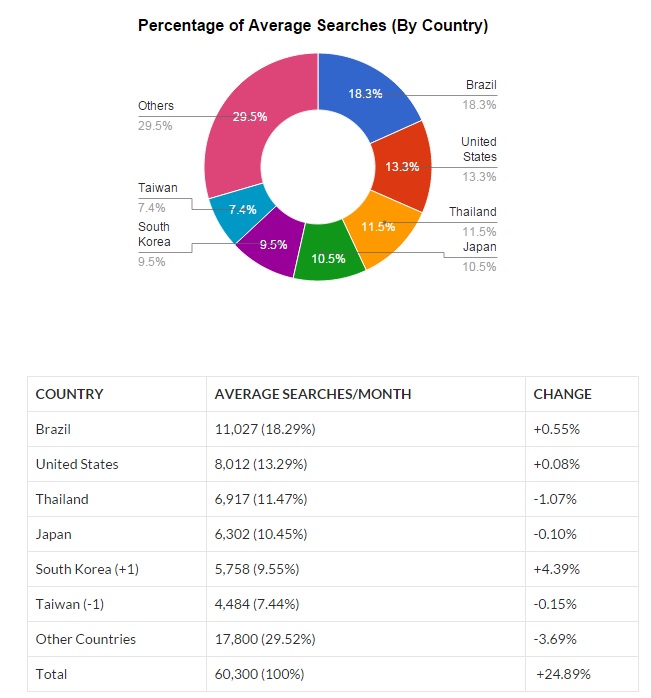Click the AVERAGE SEARCHES/MONTH column header
The image size is (651, 698).
tap(366, 394)
